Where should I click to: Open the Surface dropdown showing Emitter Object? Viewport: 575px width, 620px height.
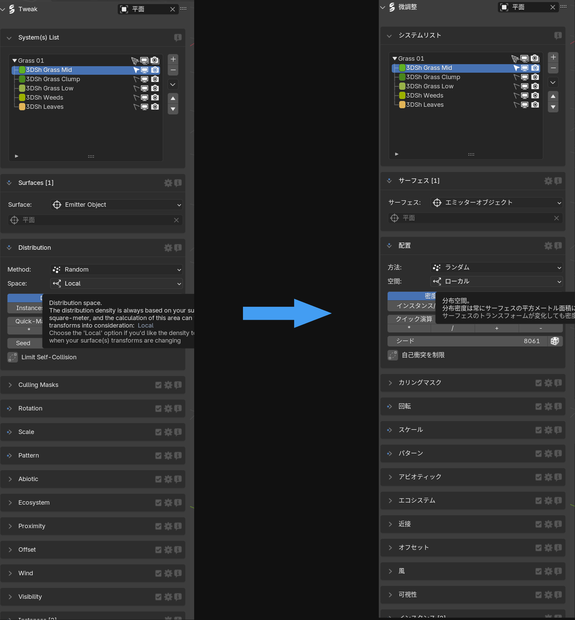[x=117, y=204]
